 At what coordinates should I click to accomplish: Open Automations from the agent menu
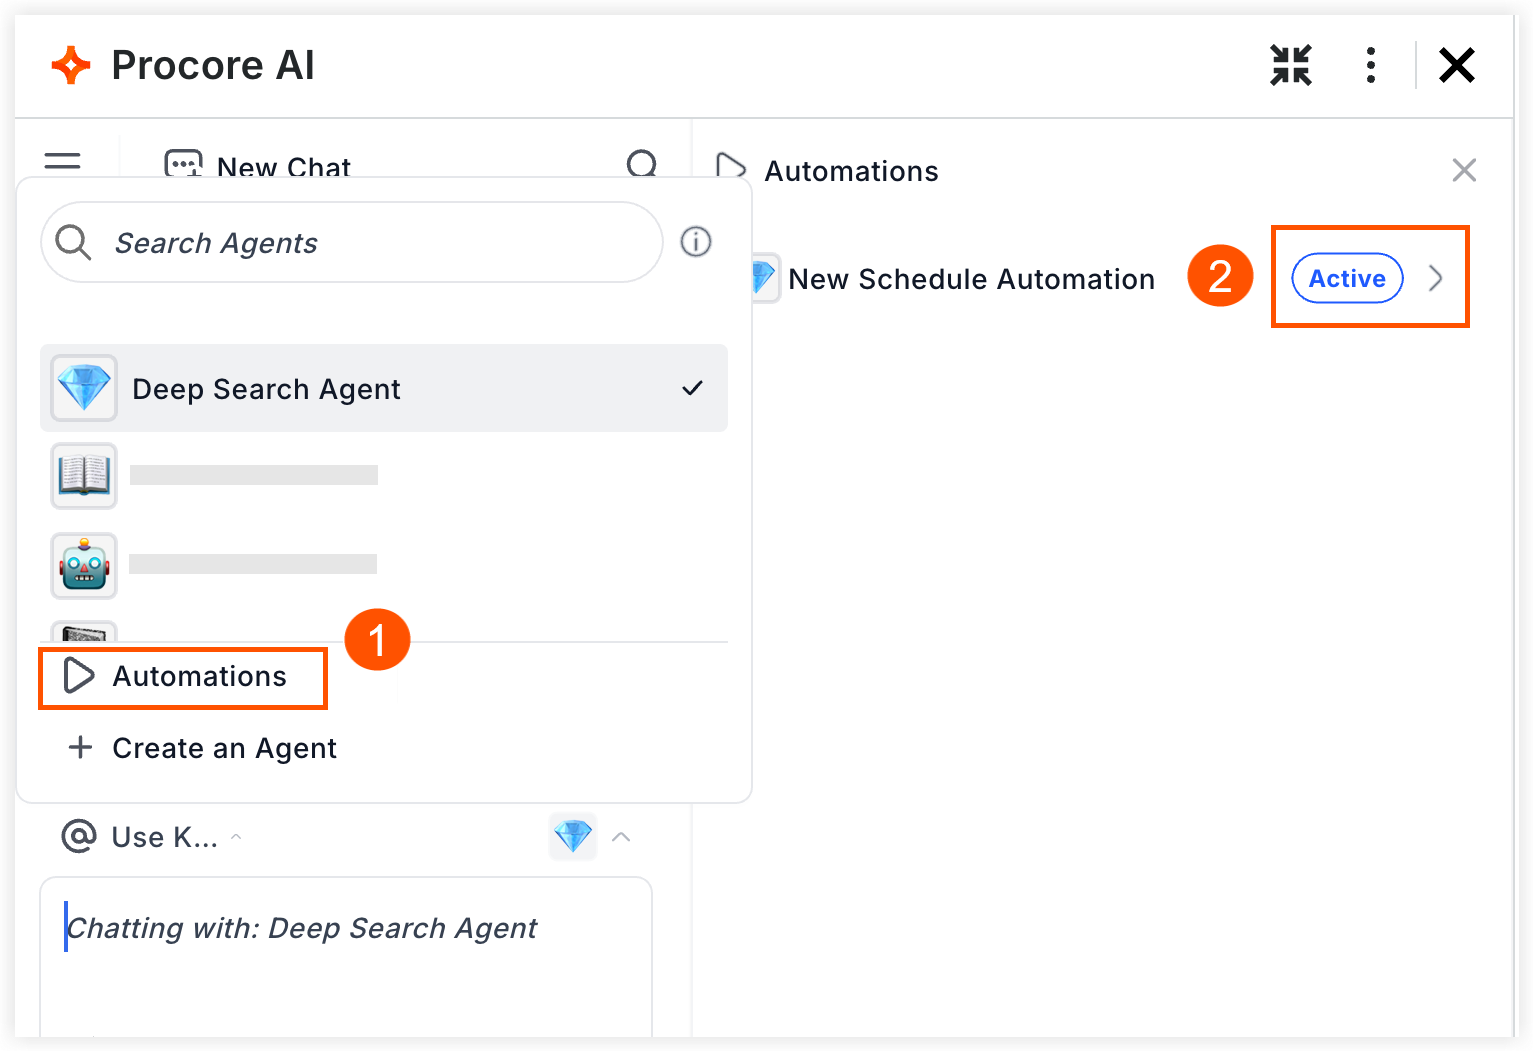point(183,677)
